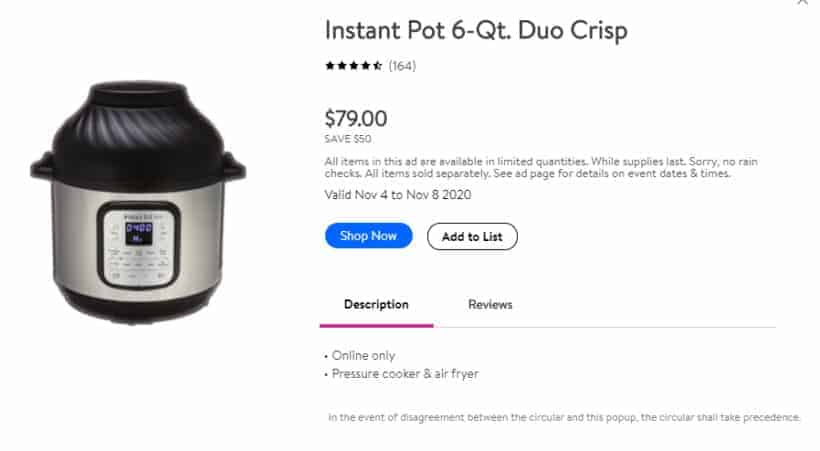Click the $79.00 price
The width and height of the screenshot is (820, 451).
(356, 119)
